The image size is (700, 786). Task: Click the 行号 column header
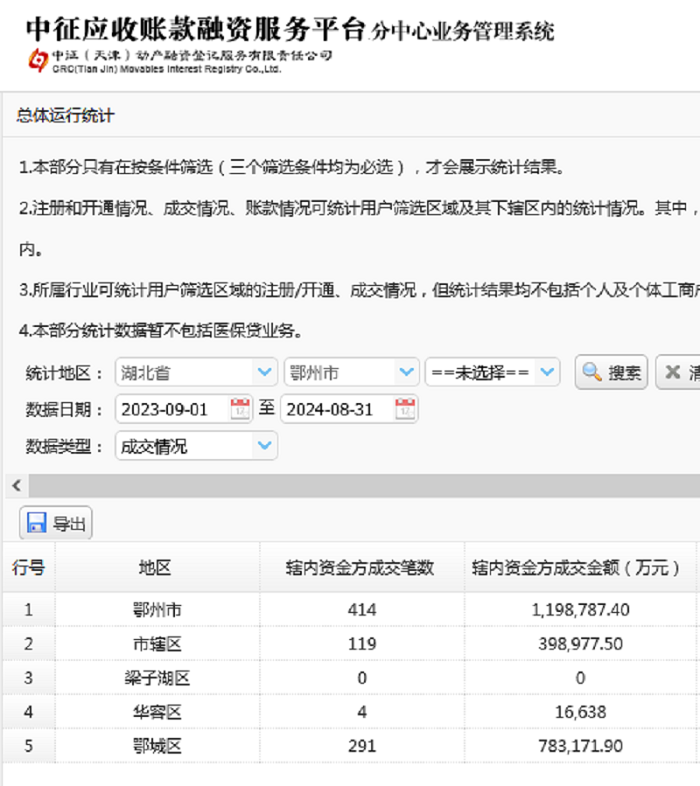point(29,567)
